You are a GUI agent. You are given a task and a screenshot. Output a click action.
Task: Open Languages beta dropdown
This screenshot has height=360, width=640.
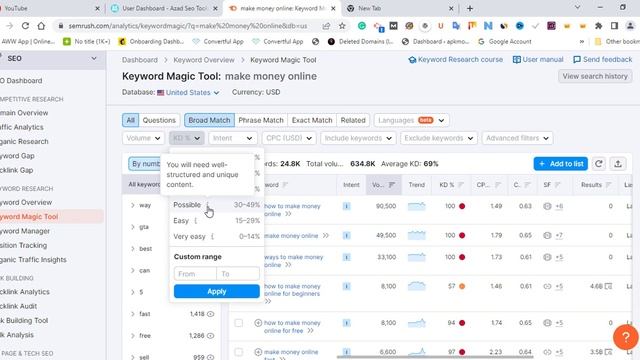tap(411, 120)
